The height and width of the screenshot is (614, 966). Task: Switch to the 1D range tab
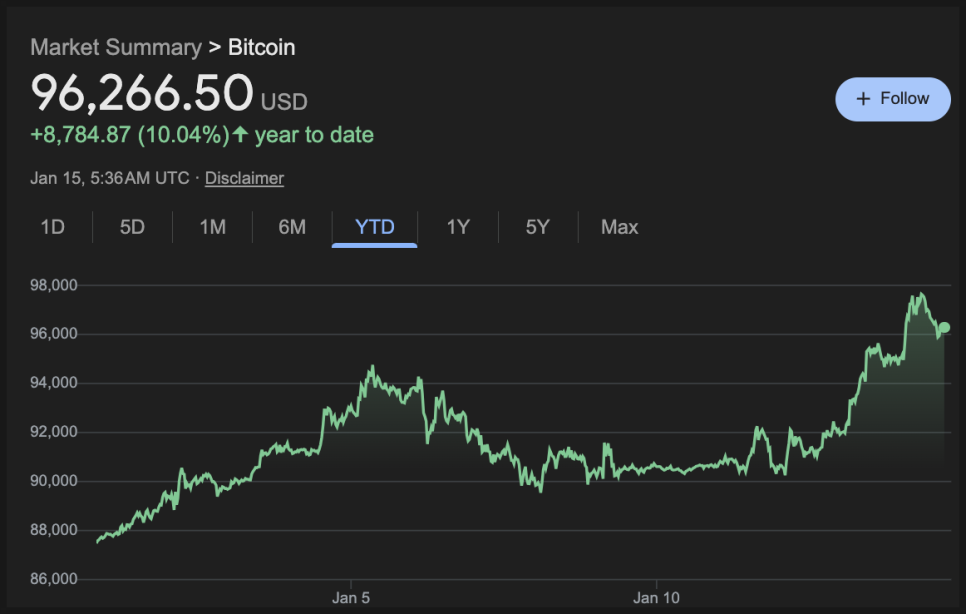tap(52, 227)
